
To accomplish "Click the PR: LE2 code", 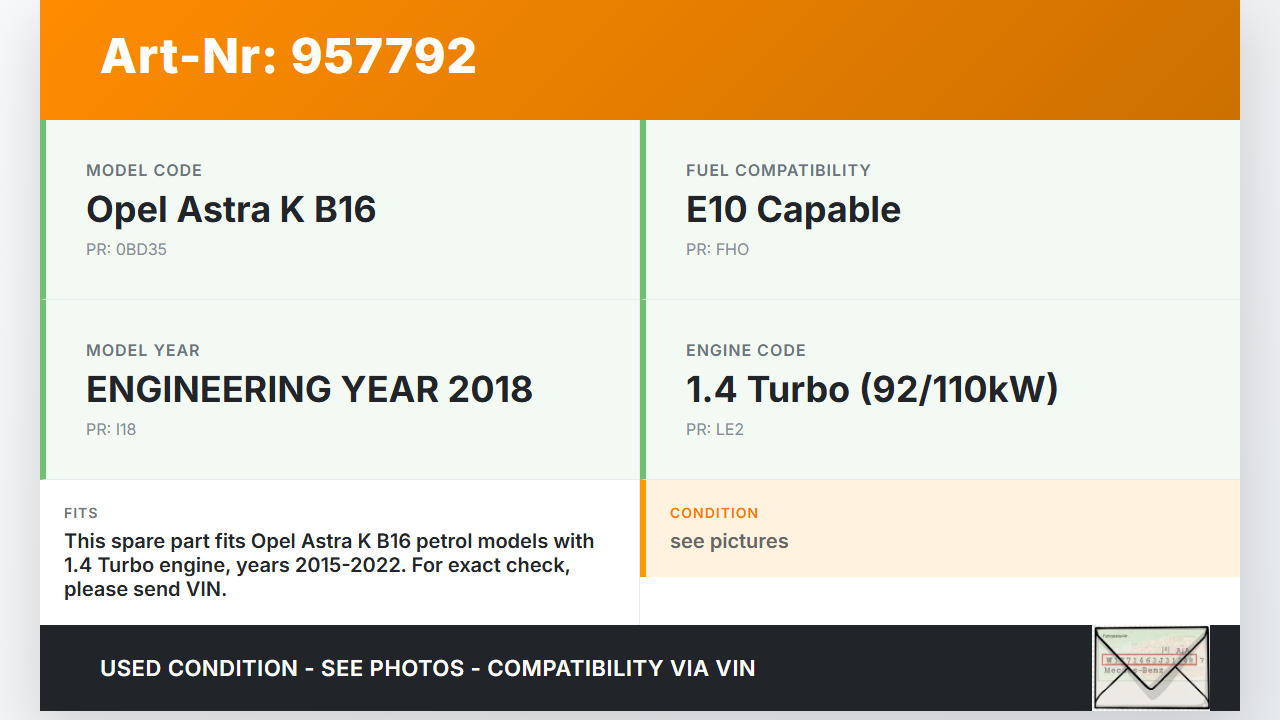I will [715, 430].
